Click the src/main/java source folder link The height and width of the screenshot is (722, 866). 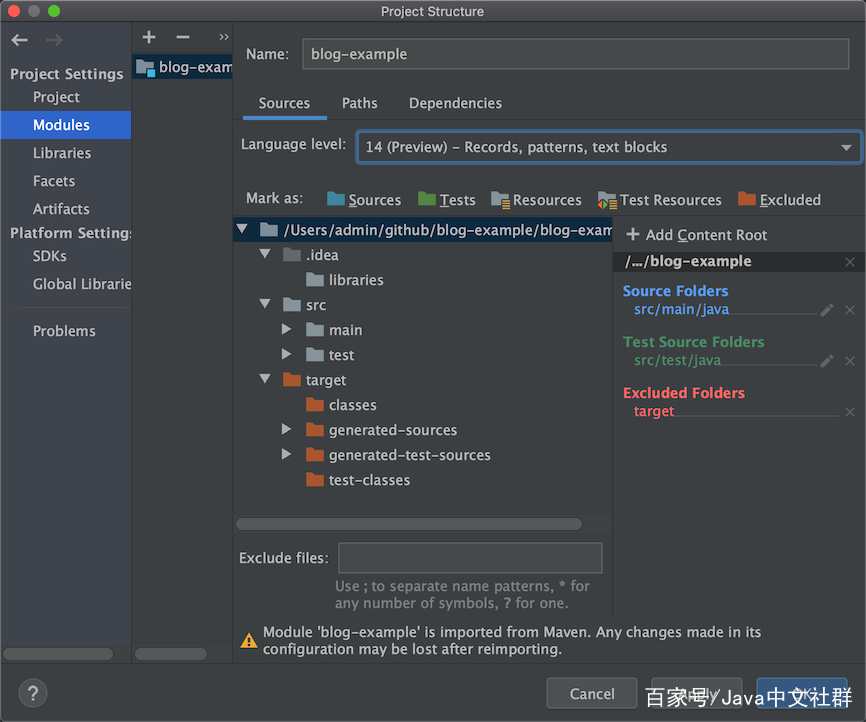681,309
